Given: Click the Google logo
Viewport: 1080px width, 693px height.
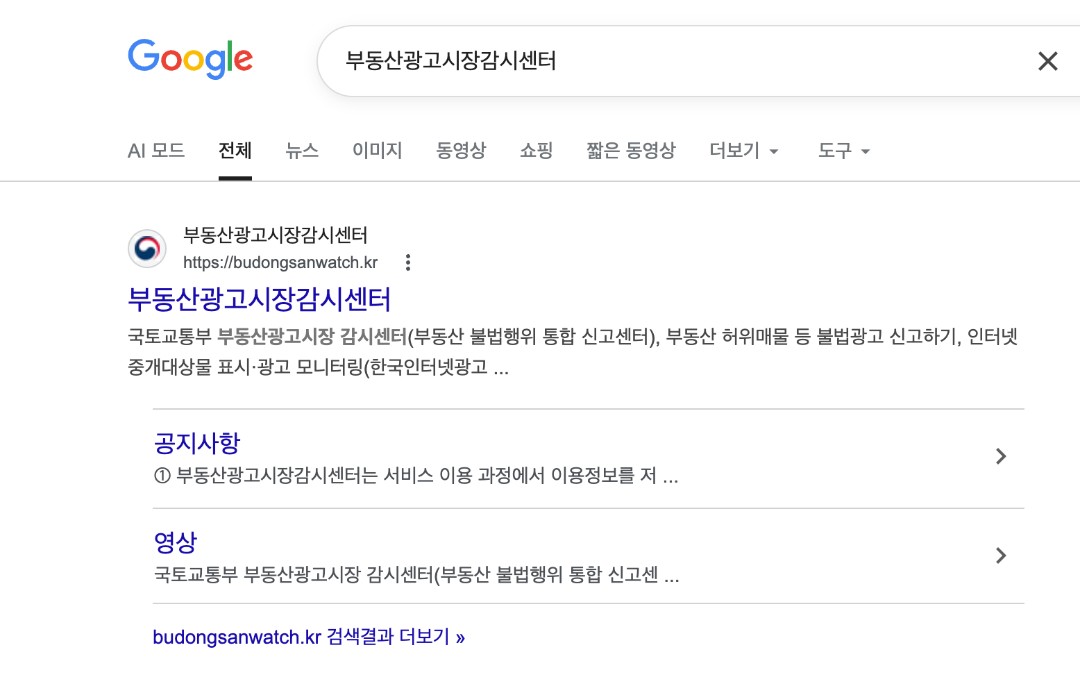Looking at the screenshot, I should (190, 59).
